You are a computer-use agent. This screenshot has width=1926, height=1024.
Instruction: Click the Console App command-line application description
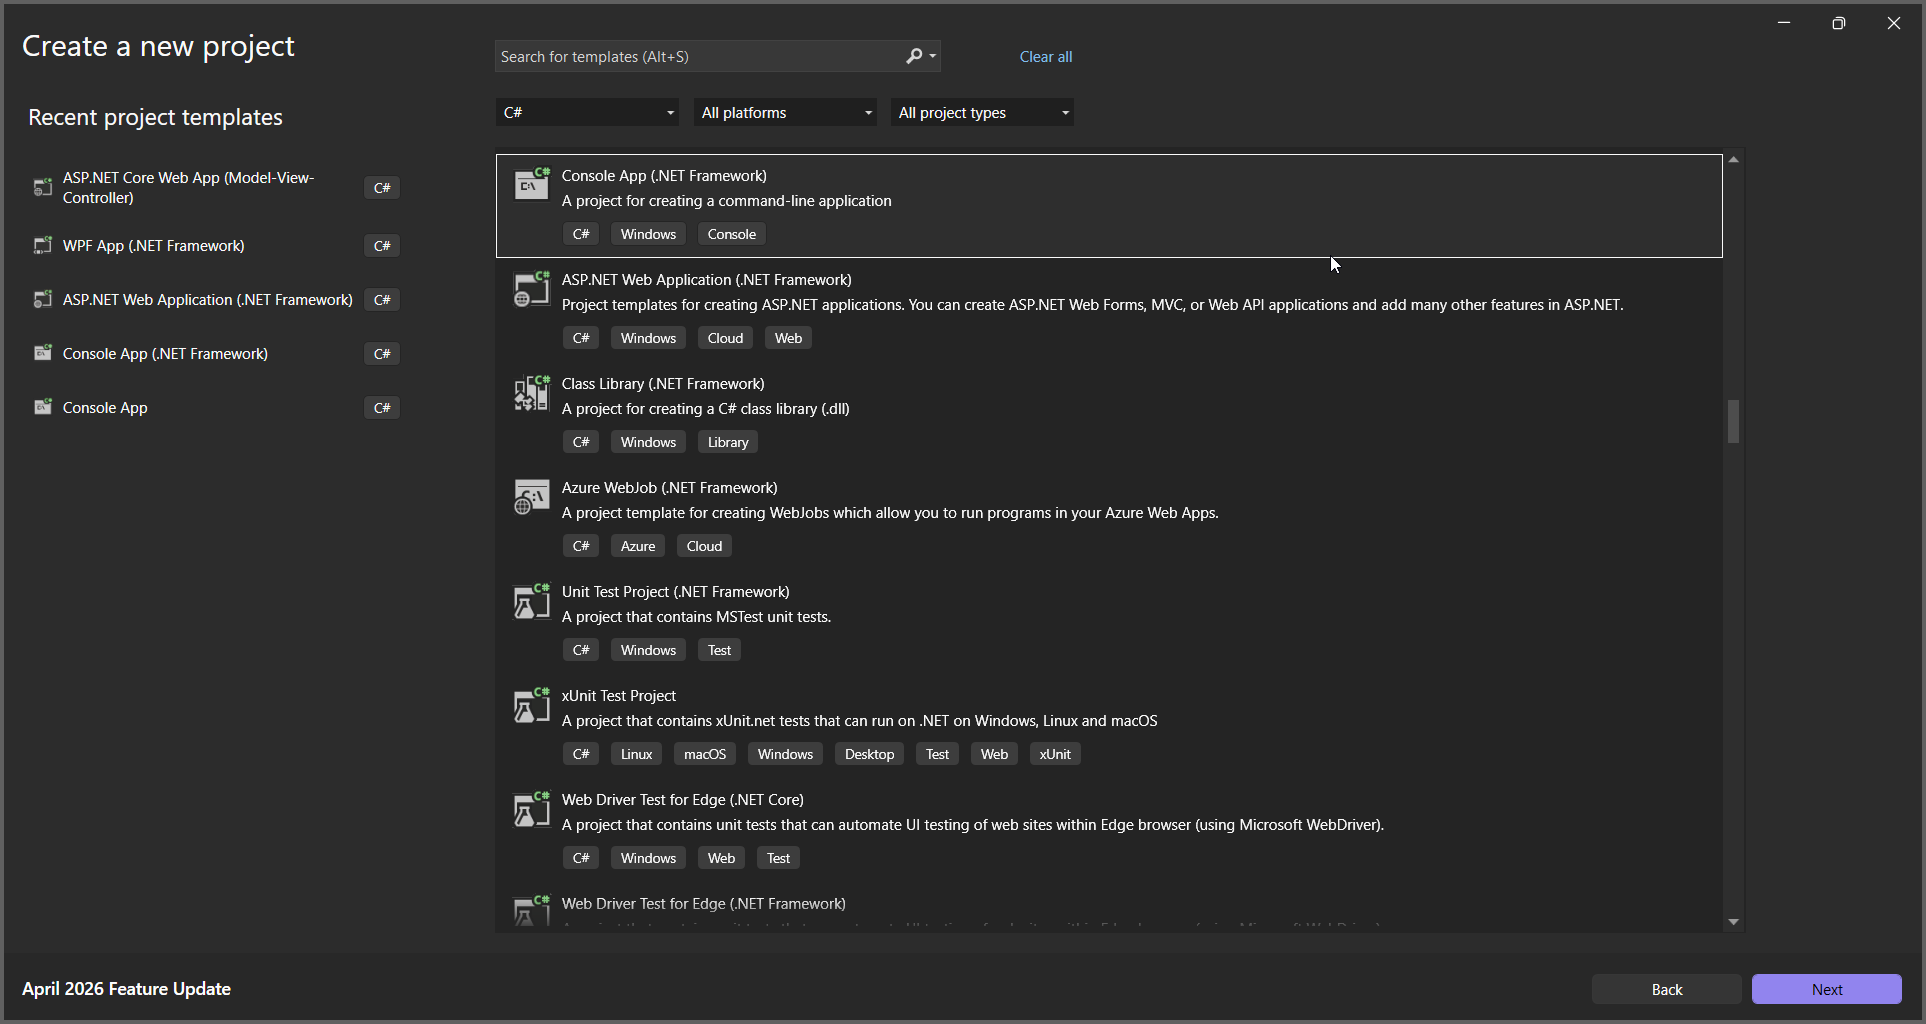(x=726, y=201)
